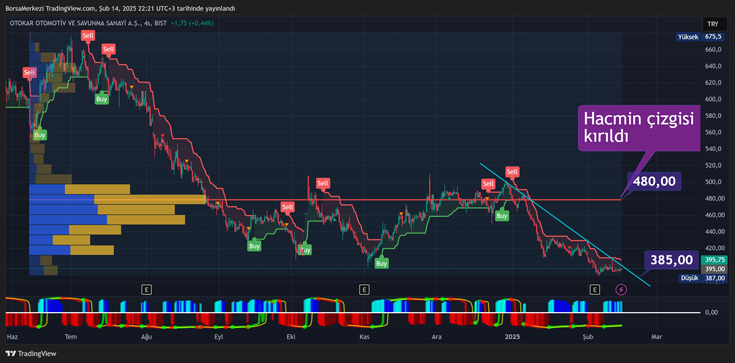Click the BorsaMerkezi TradingView.com publication header text

tap(120, 8)
